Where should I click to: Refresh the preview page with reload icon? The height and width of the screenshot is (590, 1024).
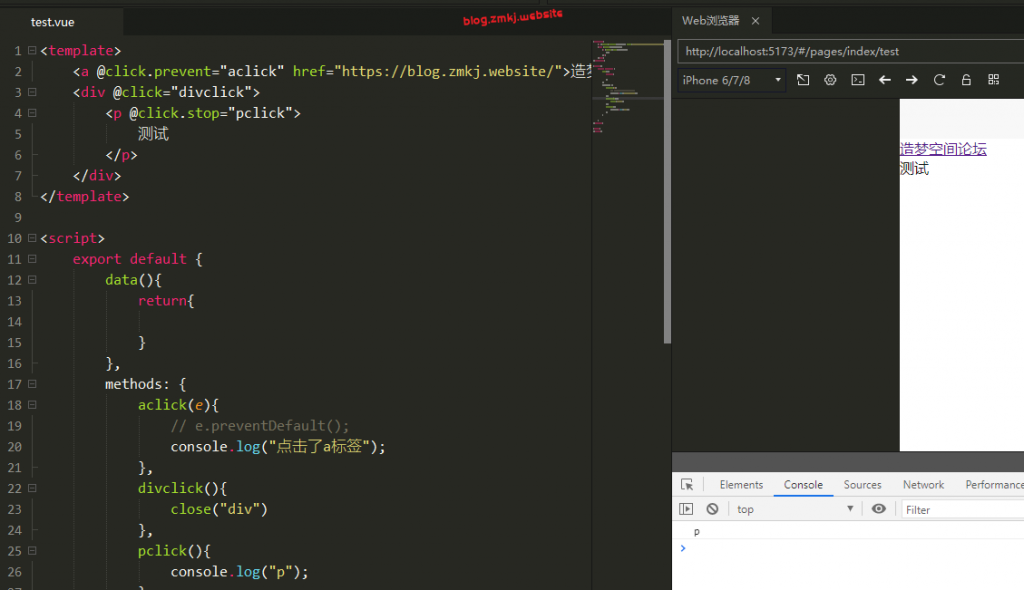tap(939, 80)
